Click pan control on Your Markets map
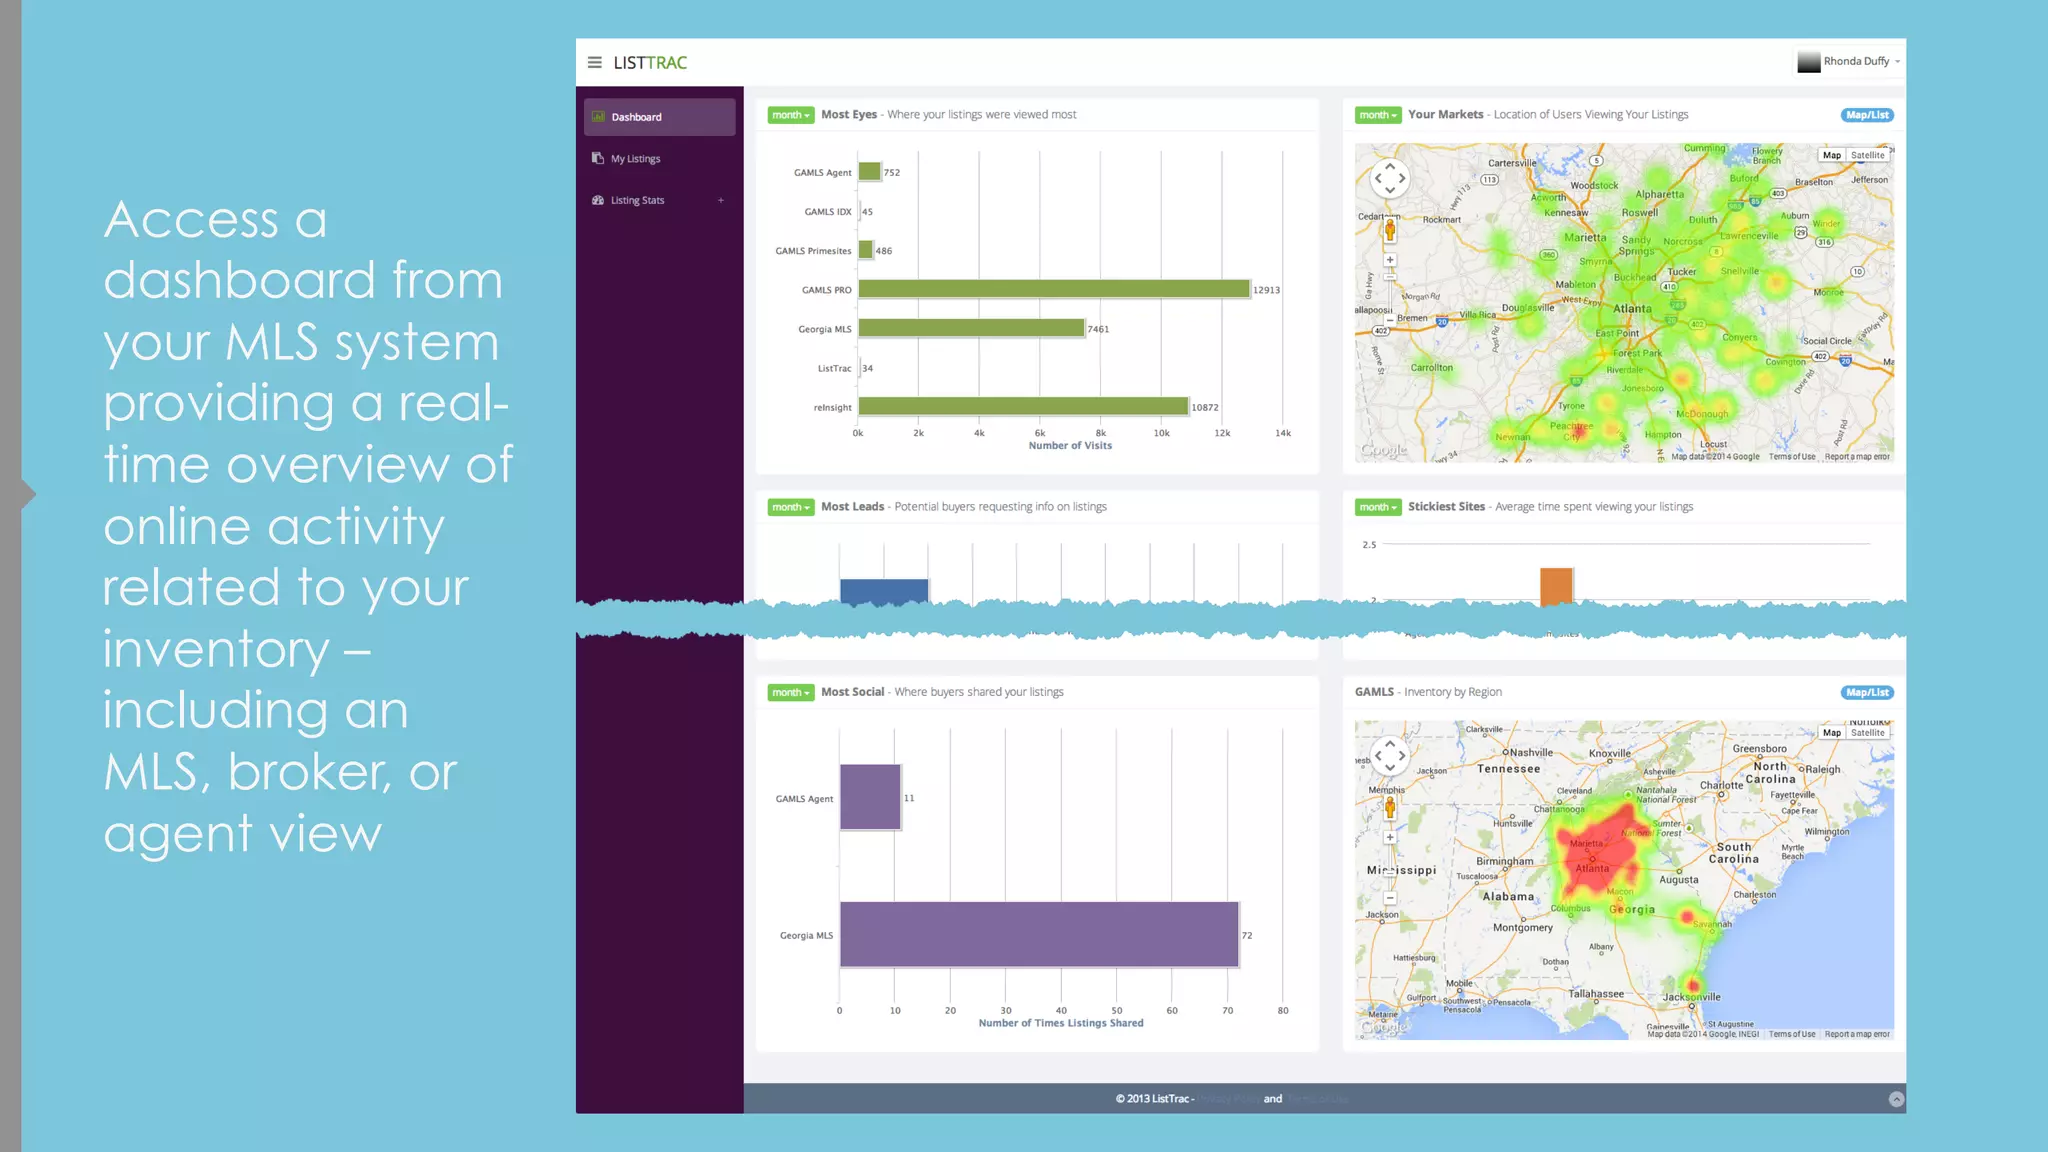 (x=1389, y=178)
